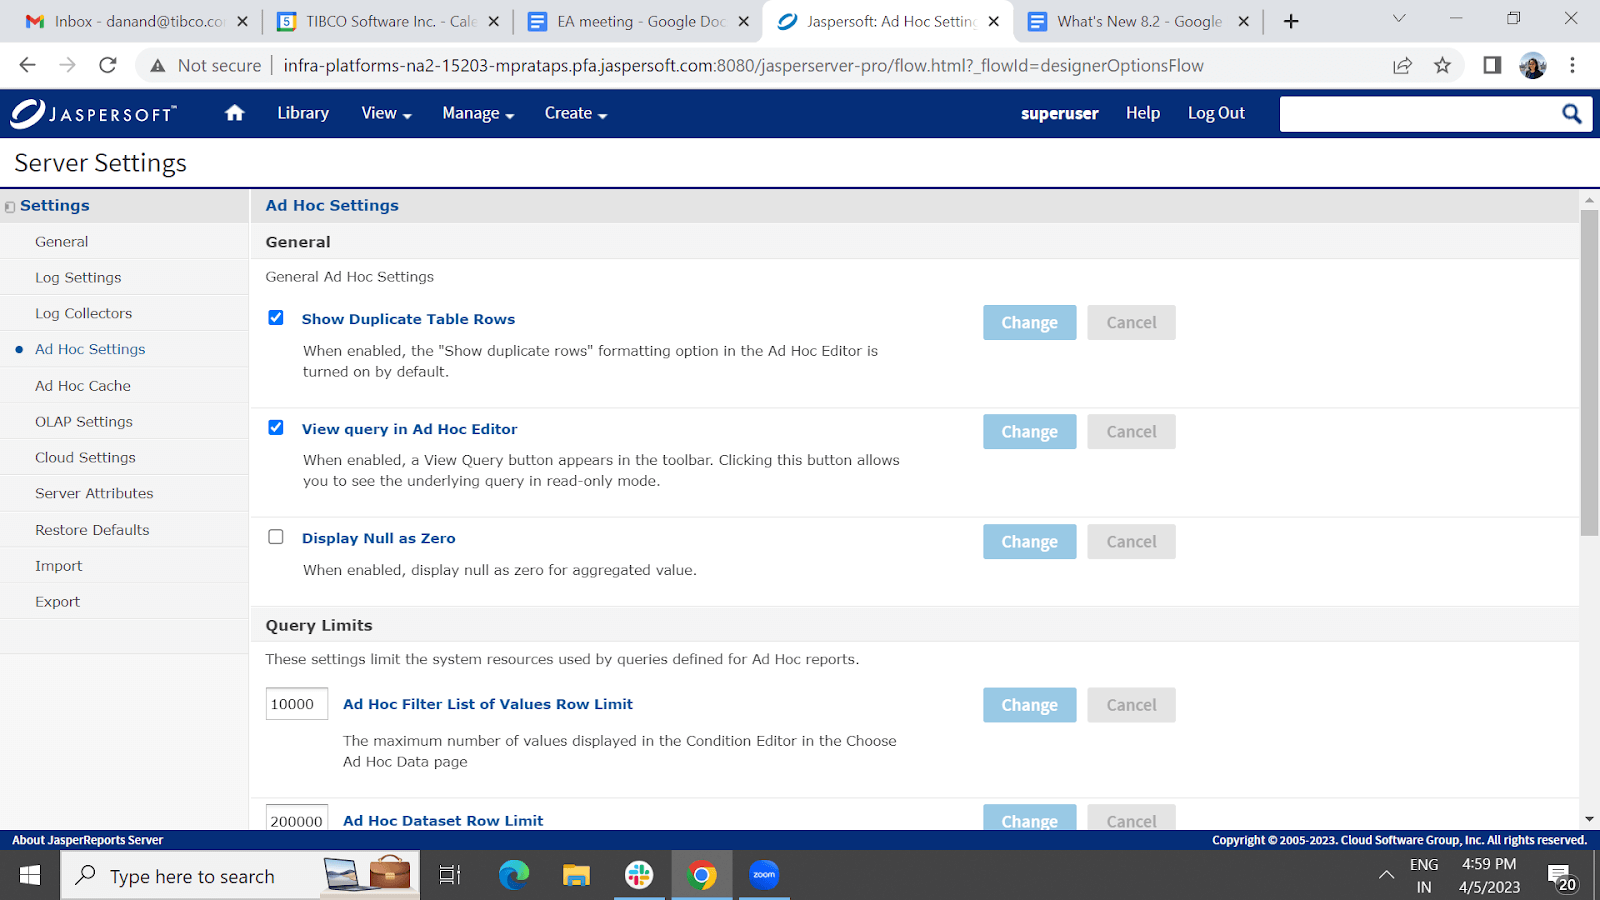Screen dimensions: 1600x900
Task: Go back with the browser back arrow
Action: coord(27,65)
